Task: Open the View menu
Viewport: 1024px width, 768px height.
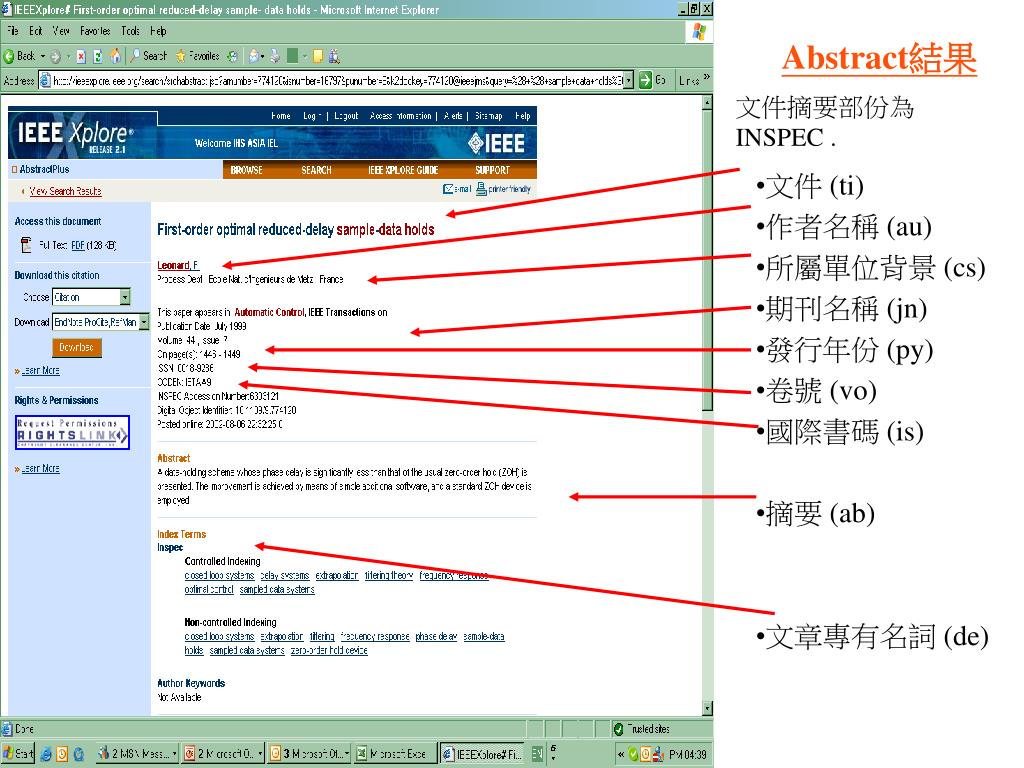Action: click(61, 31)
